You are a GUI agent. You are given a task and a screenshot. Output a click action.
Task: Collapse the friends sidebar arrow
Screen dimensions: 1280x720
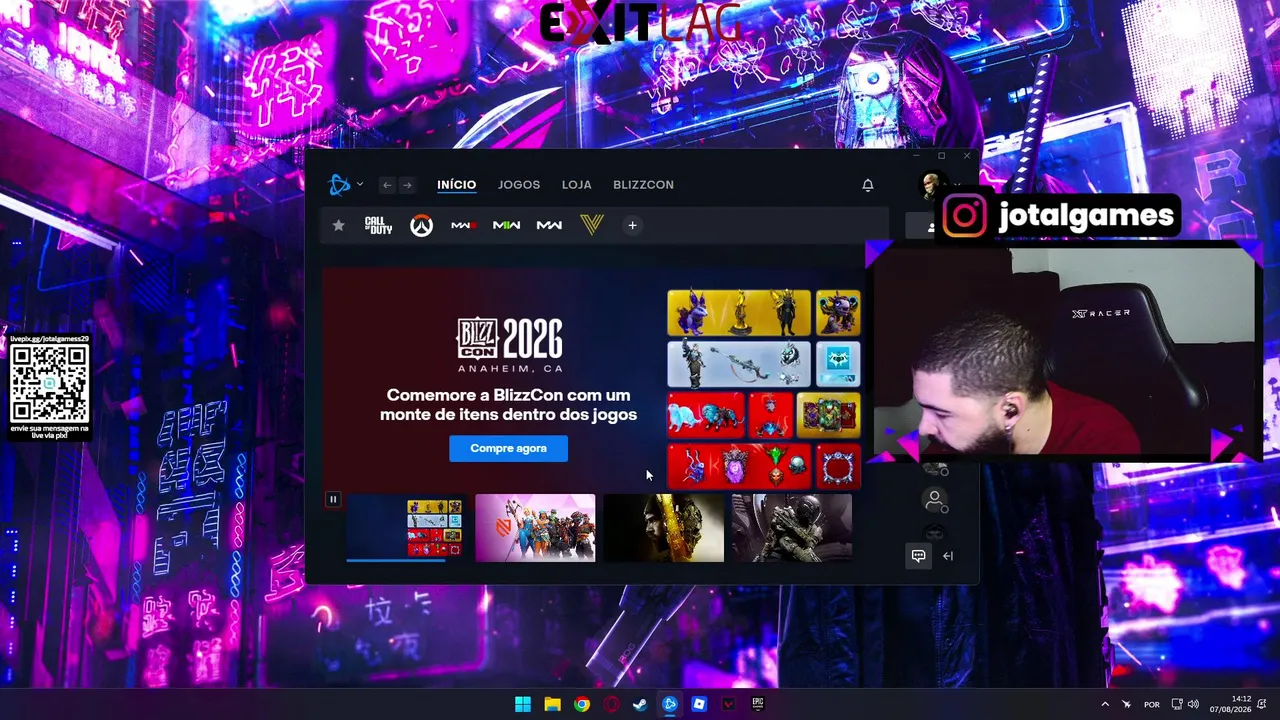coord(948,556)
